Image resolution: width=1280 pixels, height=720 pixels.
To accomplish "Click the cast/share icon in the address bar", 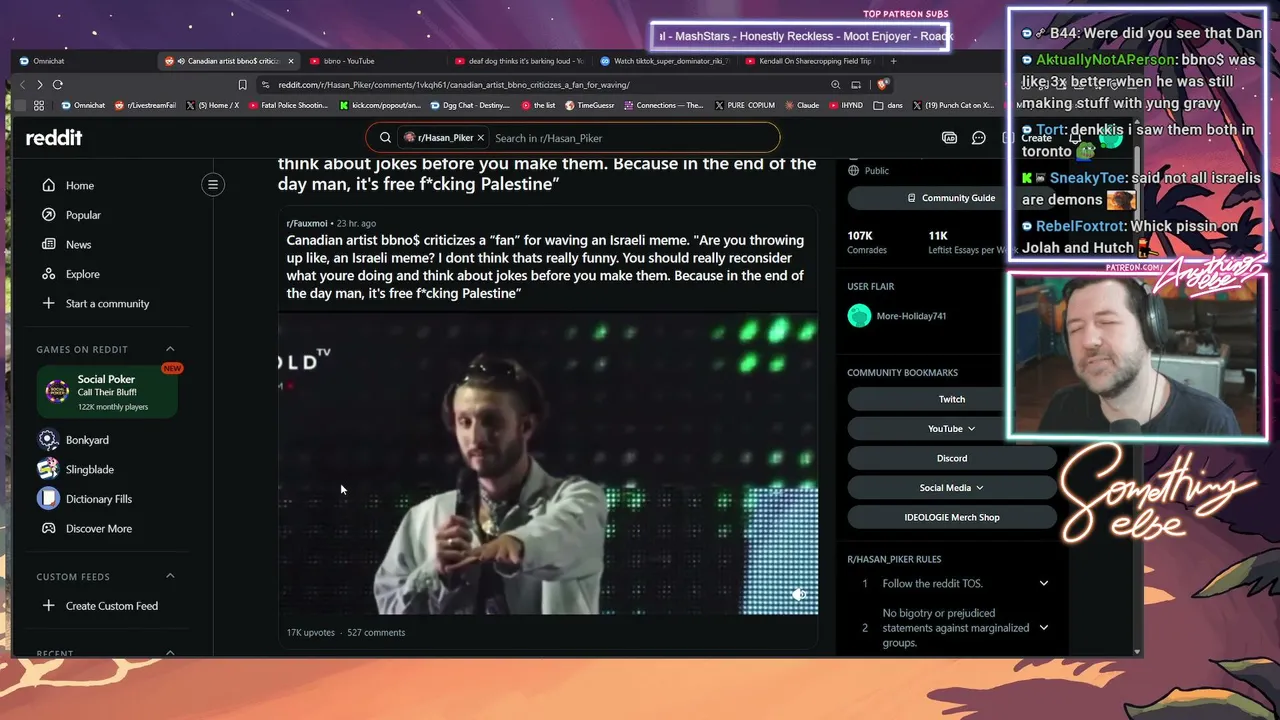I will (x=856, y=85).
